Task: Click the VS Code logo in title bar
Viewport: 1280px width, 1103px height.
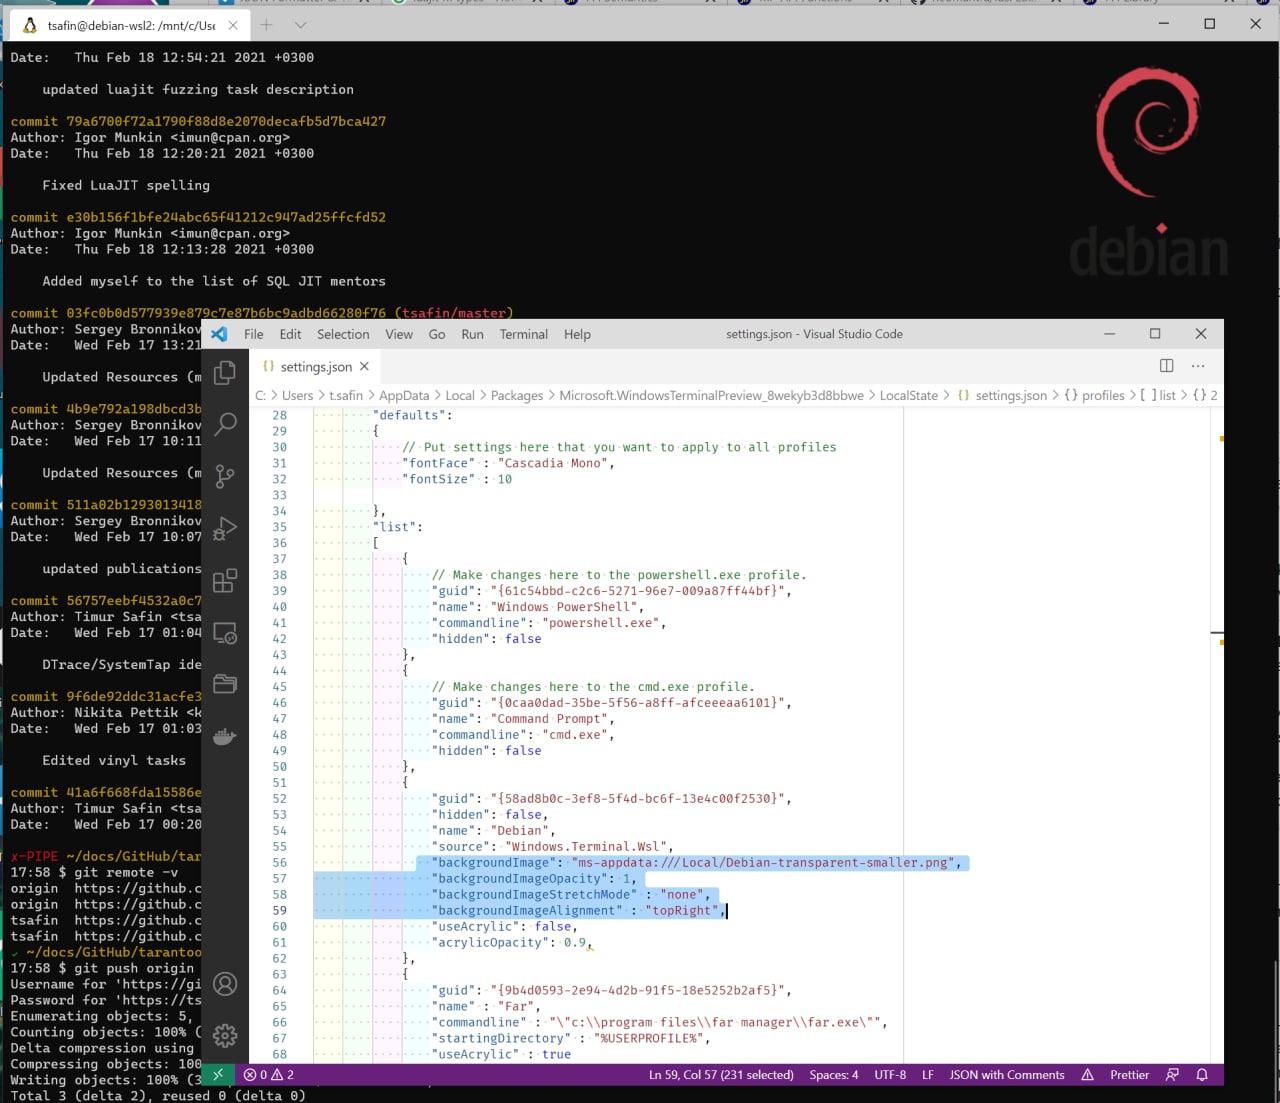Action: pyautogui.click(x=220, y=334)
